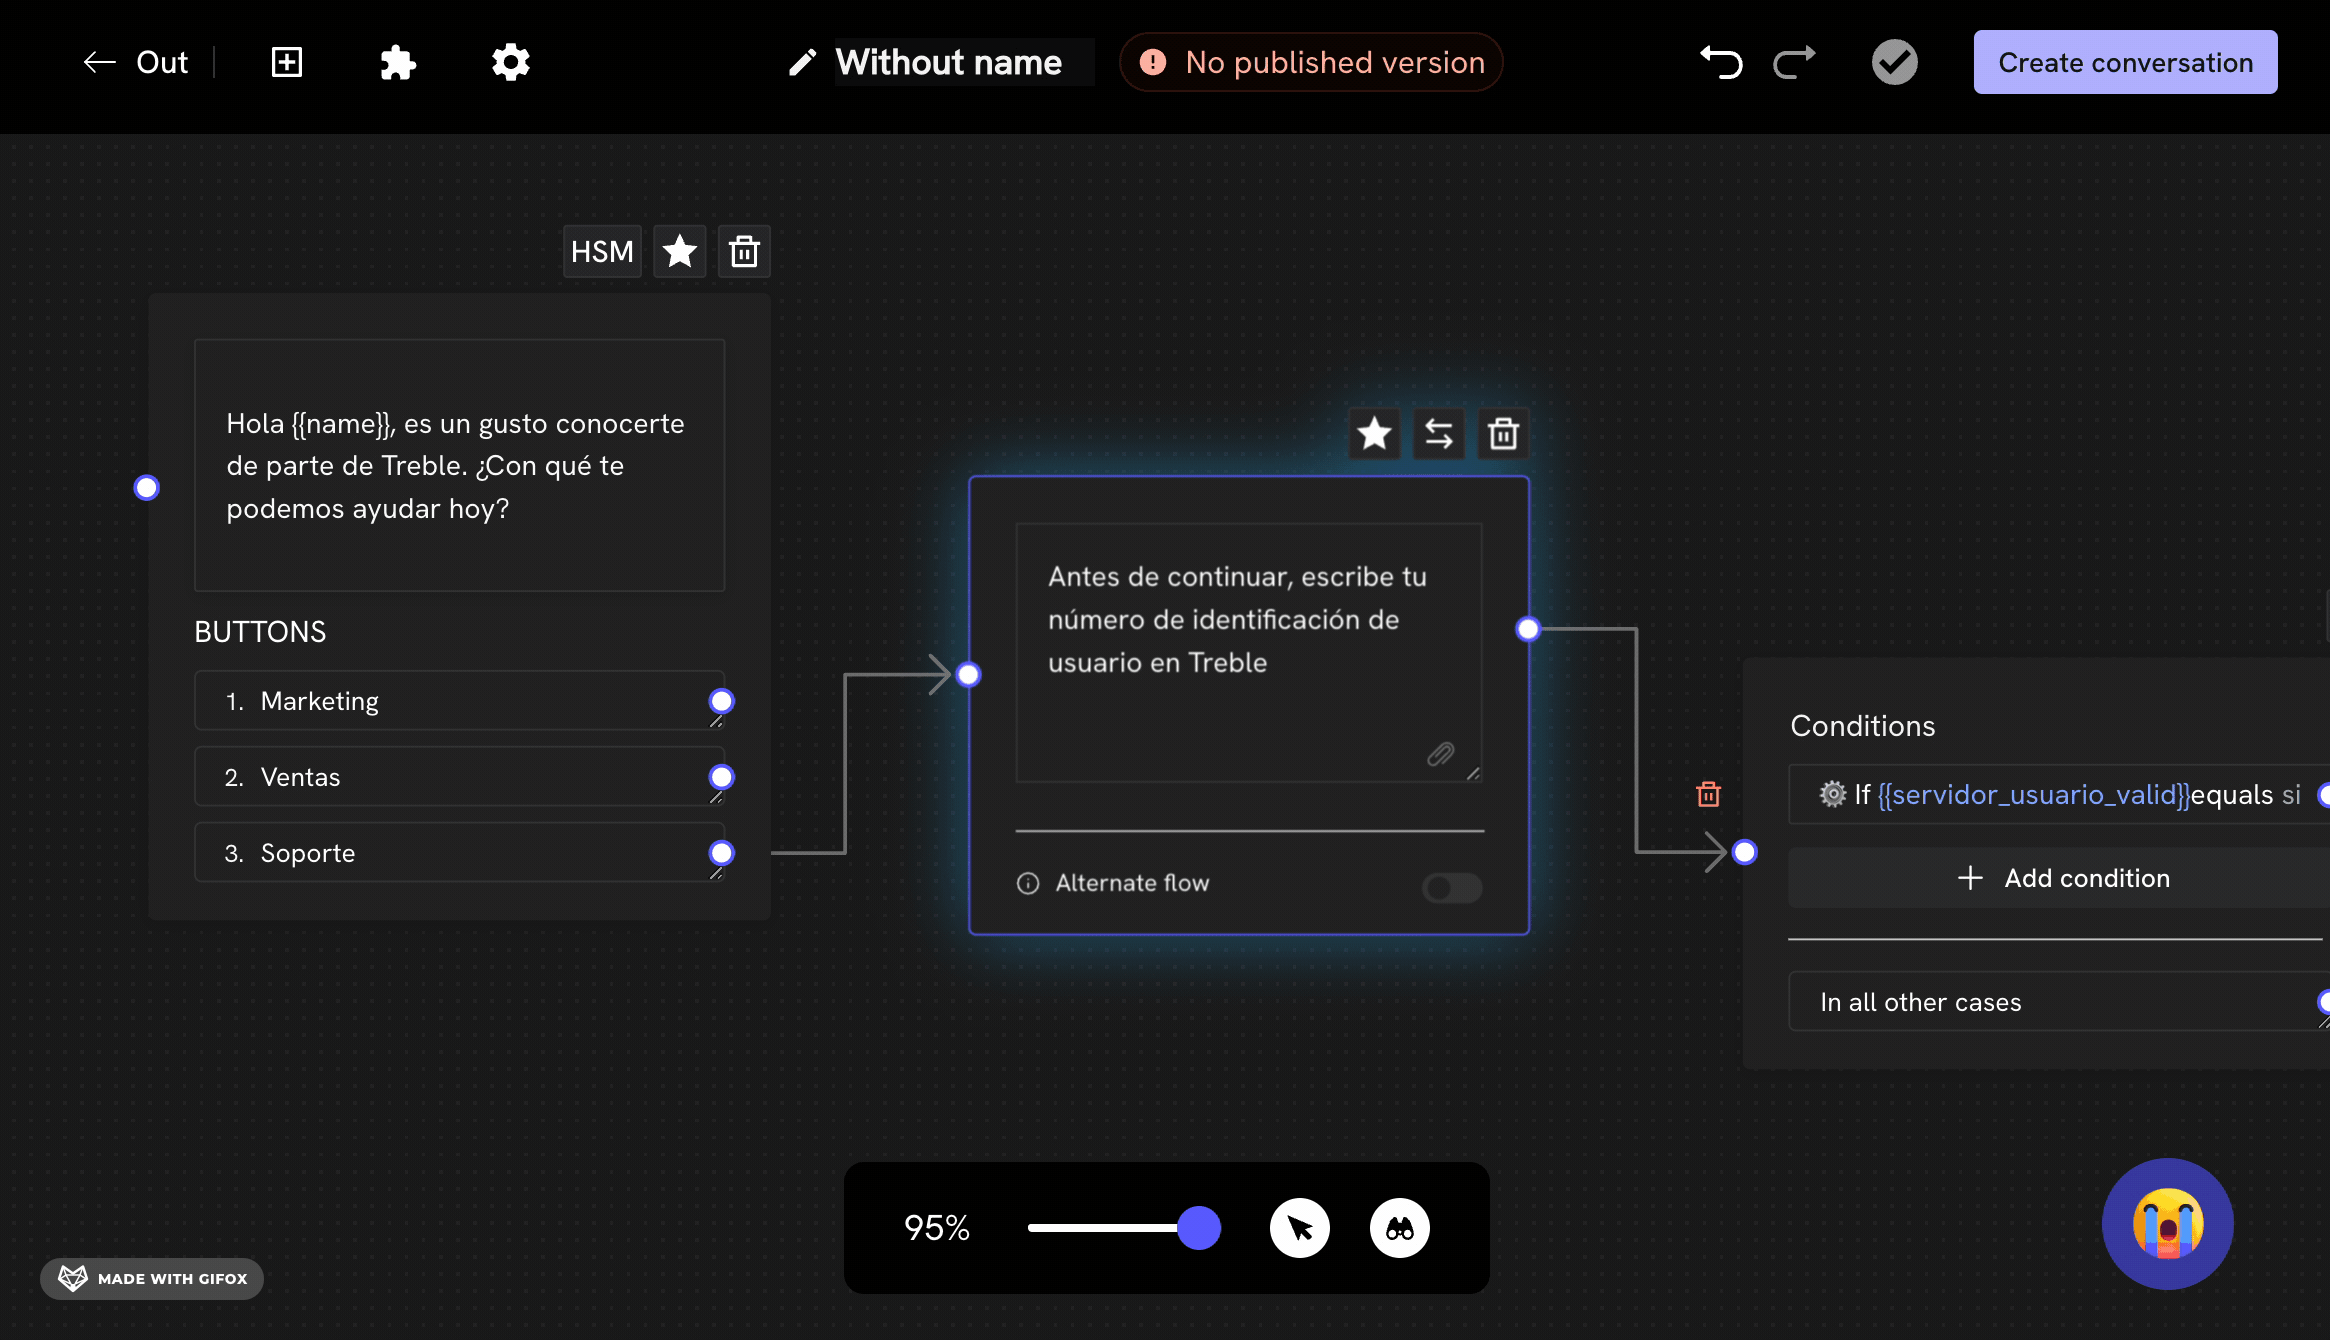2330x1340 pixels.
Task: Click the redo arrow icon
Action: pyautogui.click(x=1794, y=62)
